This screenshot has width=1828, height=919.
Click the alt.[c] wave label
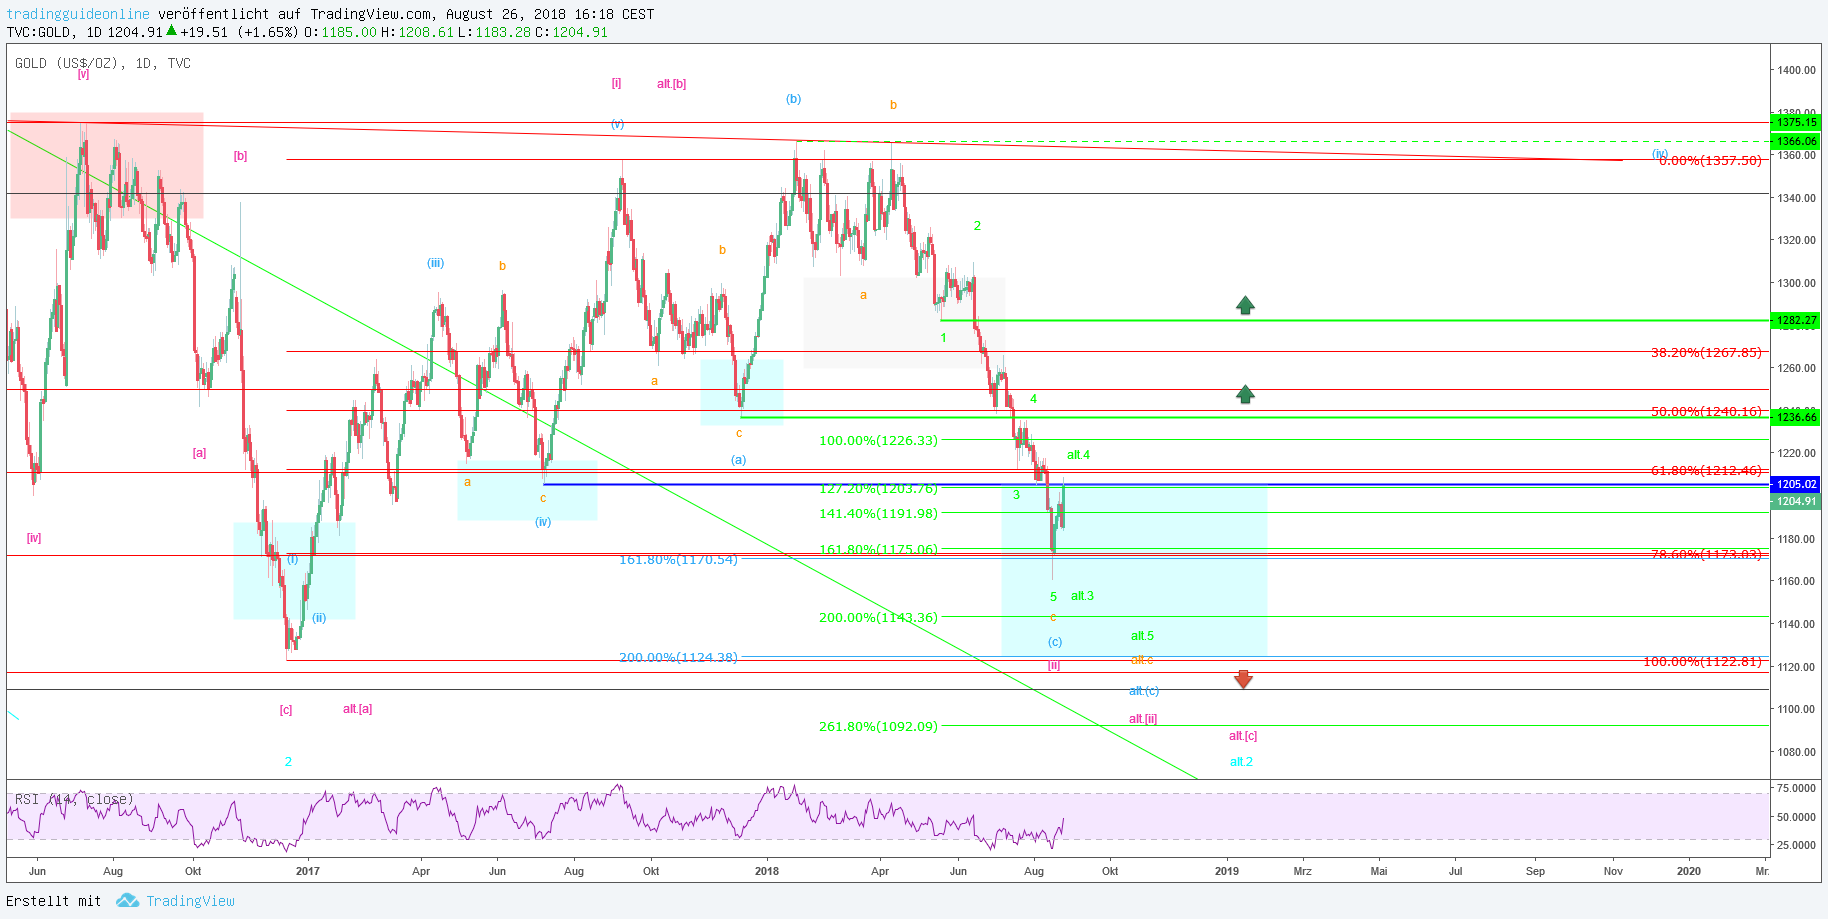click(x=1243, y=736)
